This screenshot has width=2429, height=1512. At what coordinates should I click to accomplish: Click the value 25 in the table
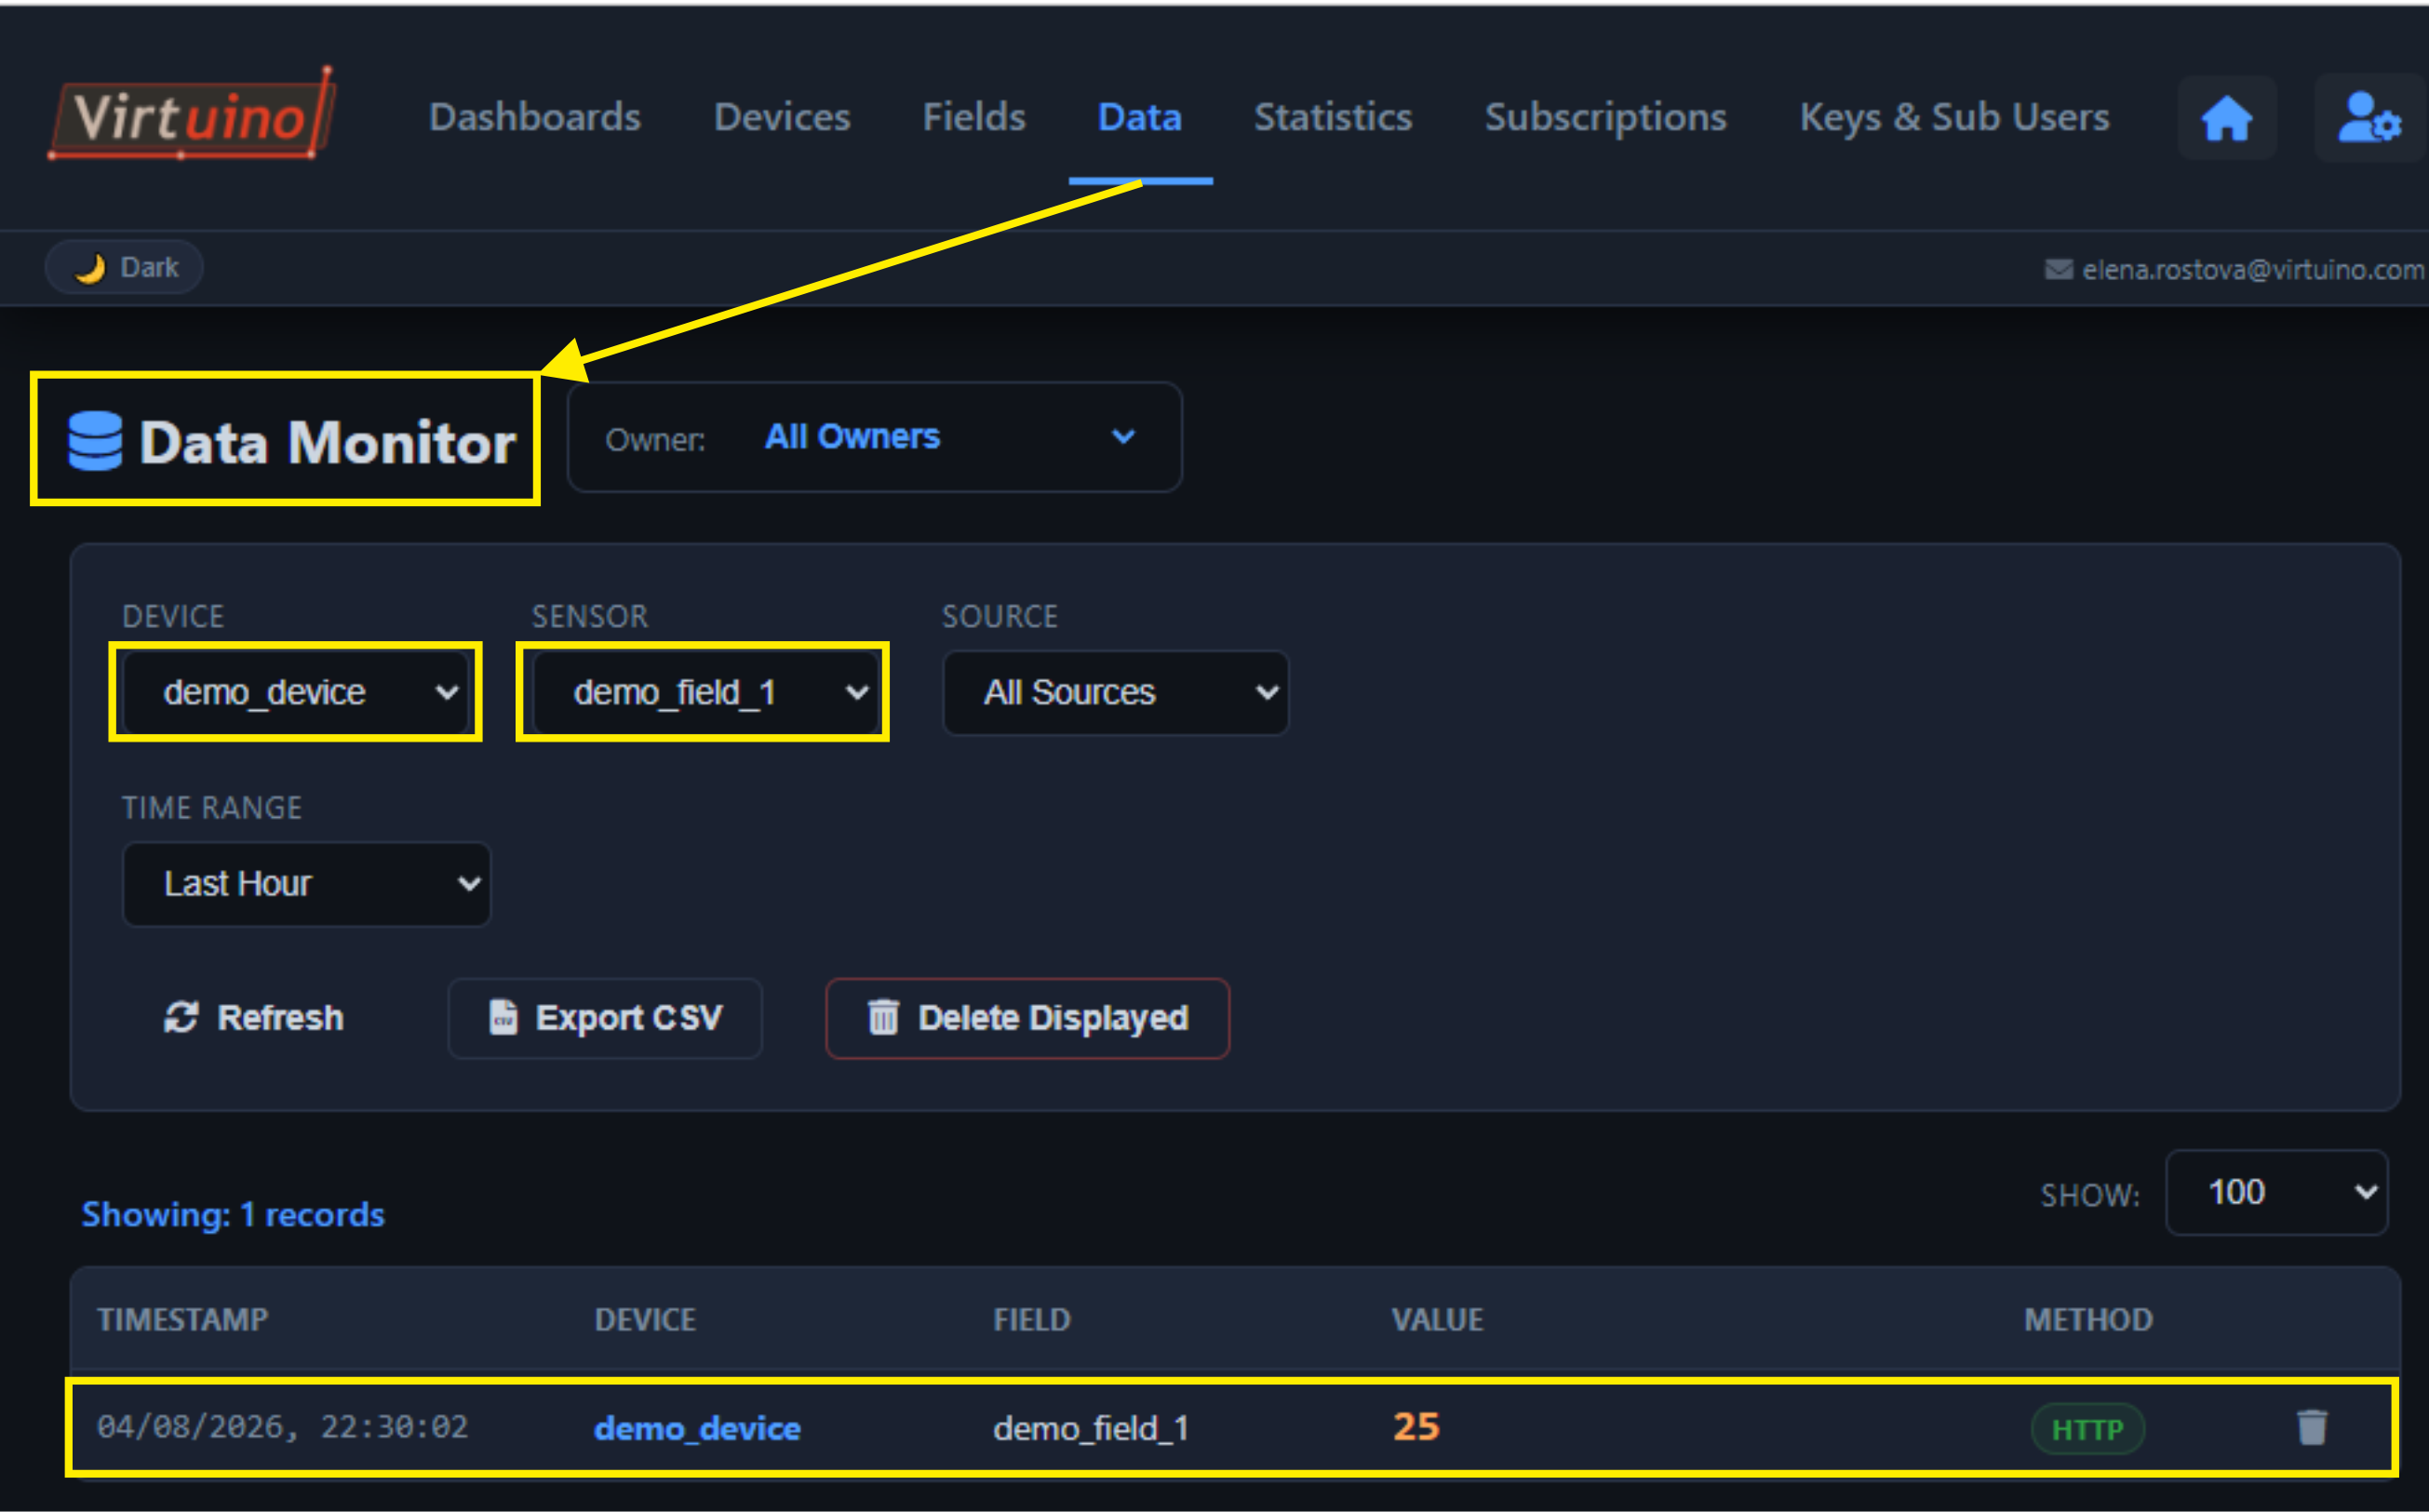(x=1416, y=1426)
